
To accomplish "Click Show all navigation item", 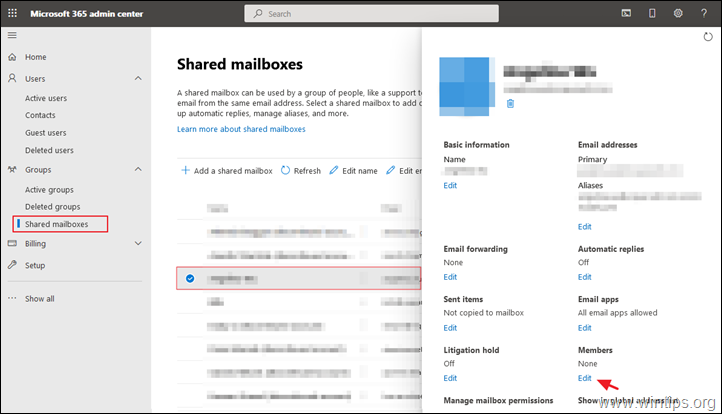I will pos(40,298).
